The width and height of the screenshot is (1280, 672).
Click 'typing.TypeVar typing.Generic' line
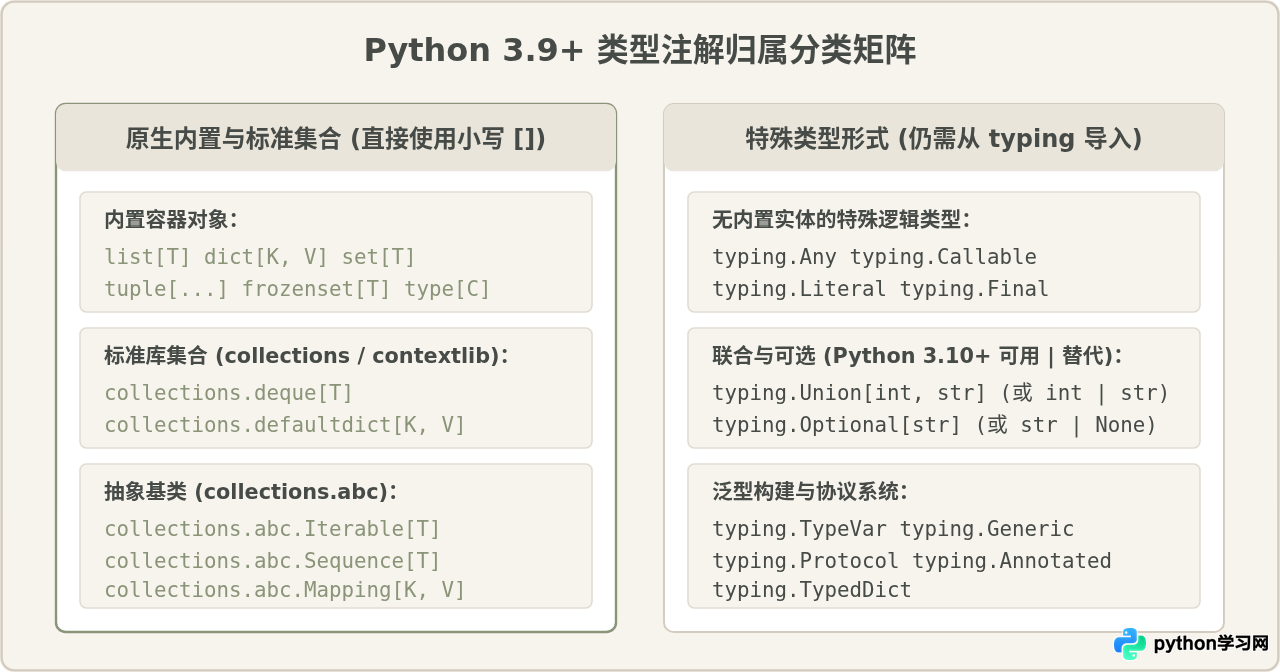893,529
